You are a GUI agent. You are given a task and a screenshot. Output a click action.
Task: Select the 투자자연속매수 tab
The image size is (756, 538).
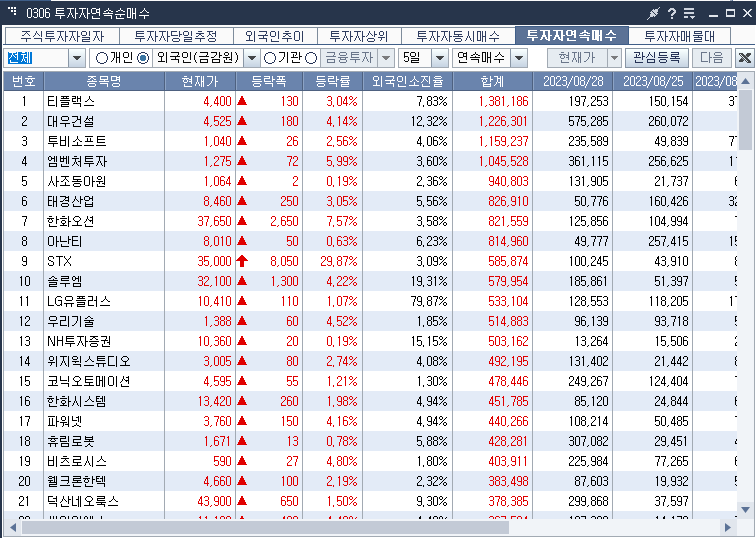(572, 35)
